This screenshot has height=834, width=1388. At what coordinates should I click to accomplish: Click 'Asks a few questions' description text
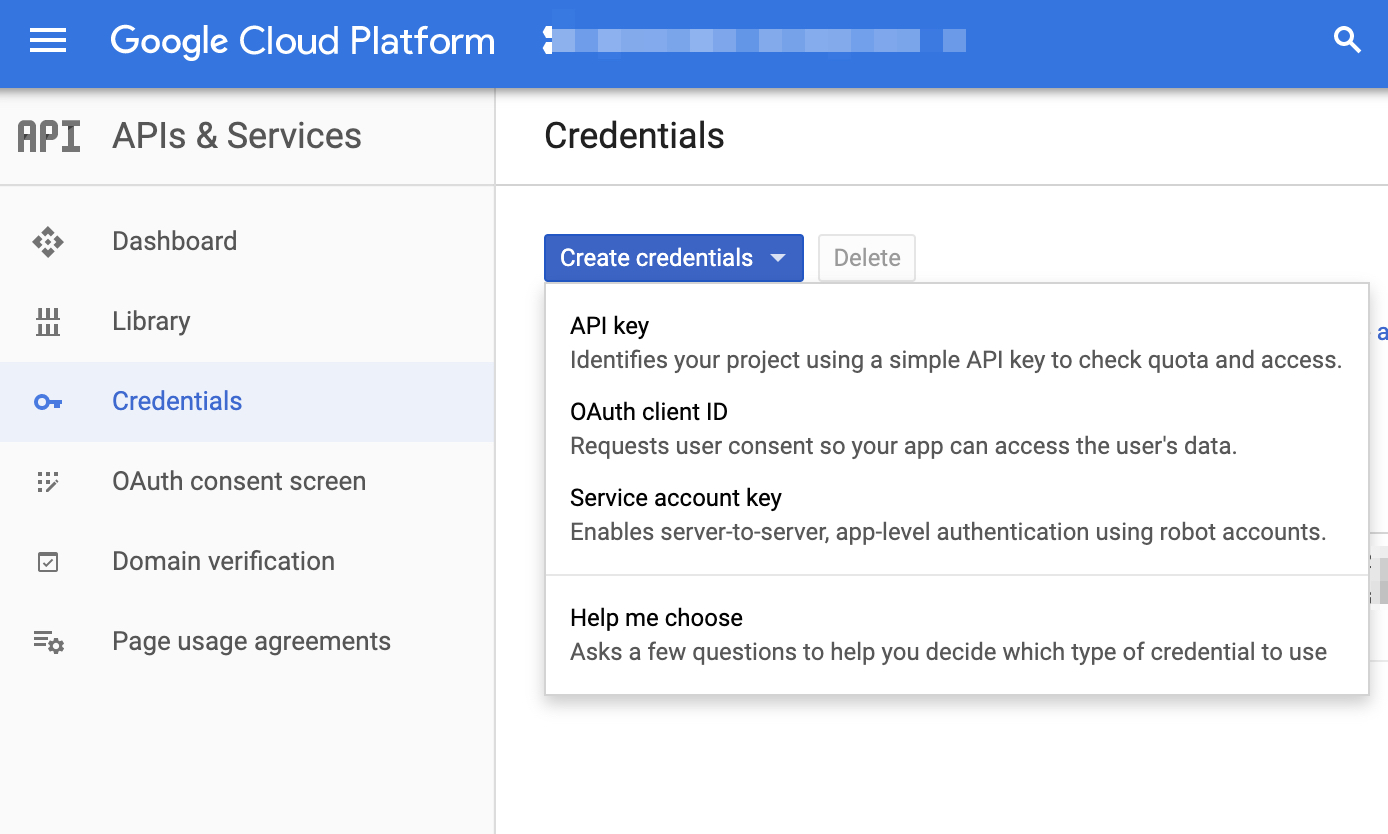(948, 652)
